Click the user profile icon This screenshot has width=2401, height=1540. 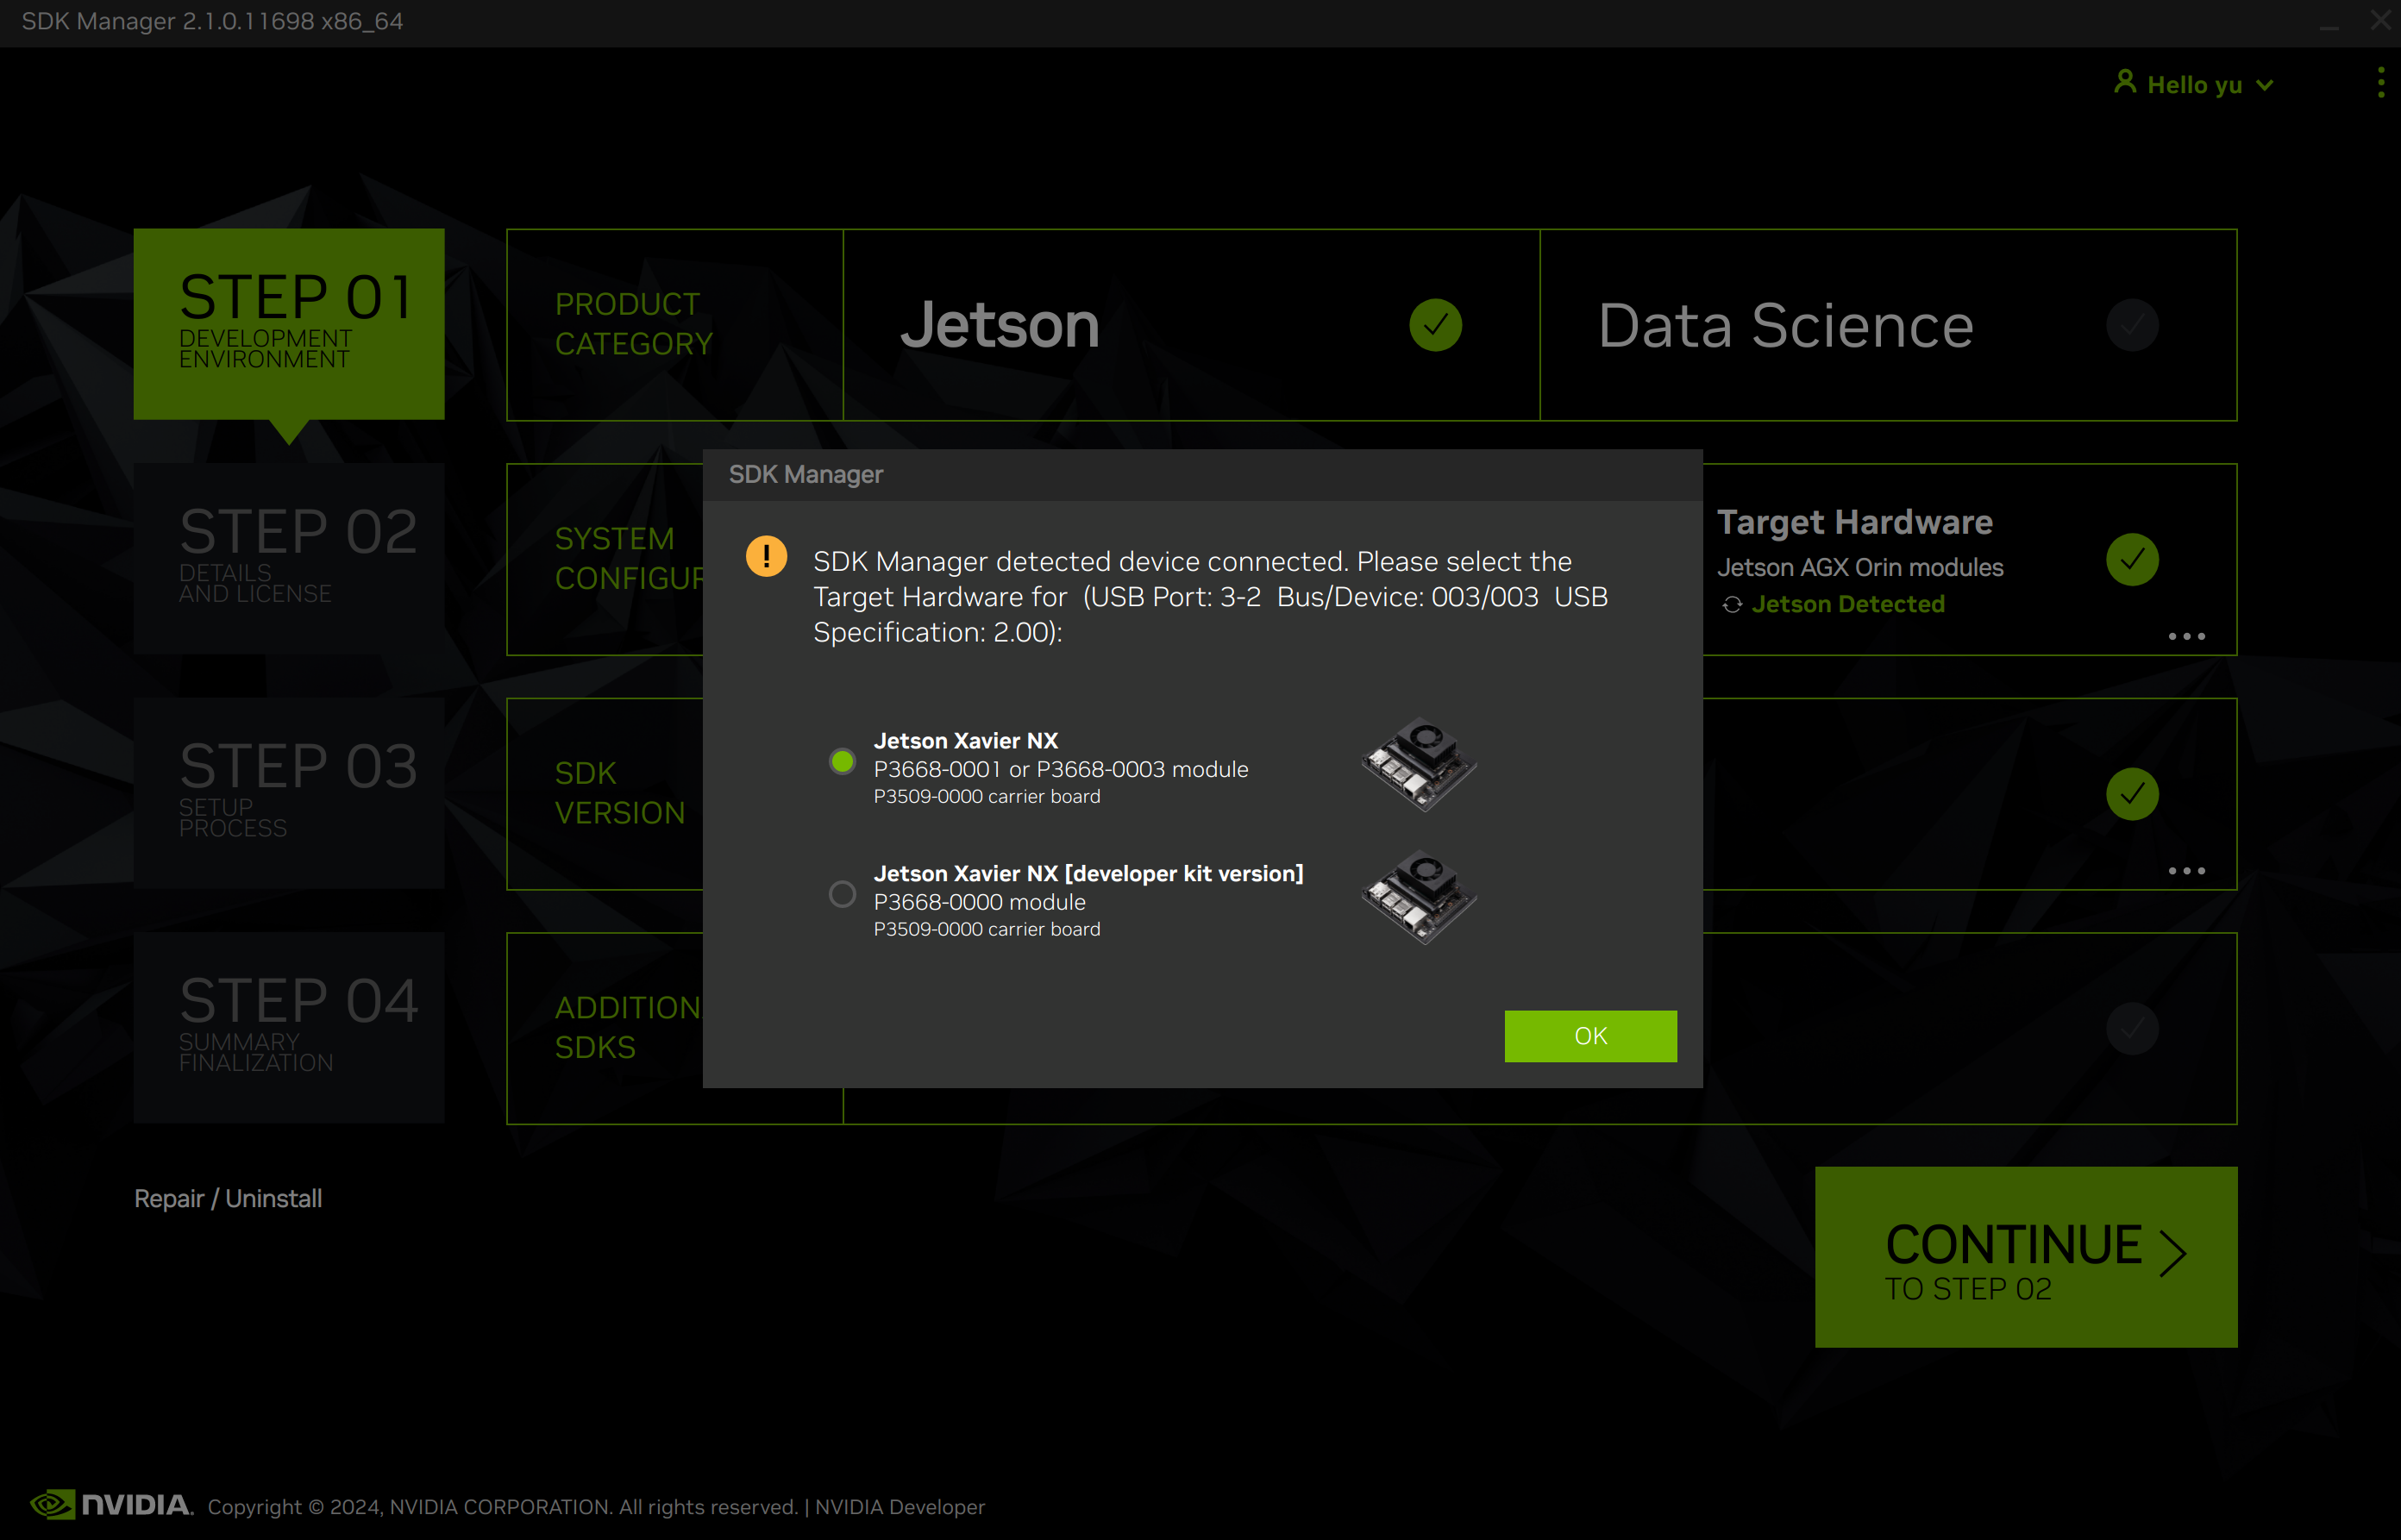click(2125, 82)
